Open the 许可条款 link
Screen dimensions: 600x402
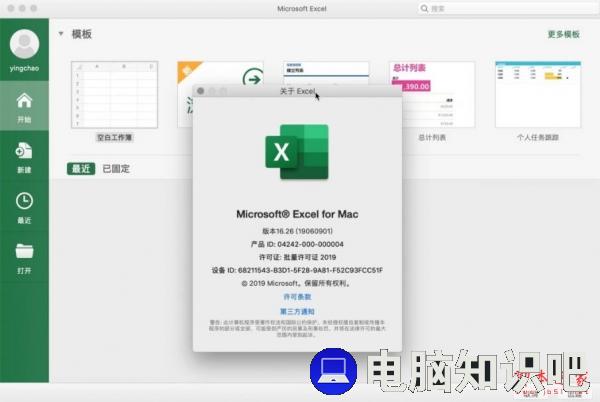[x=297, y=297]
